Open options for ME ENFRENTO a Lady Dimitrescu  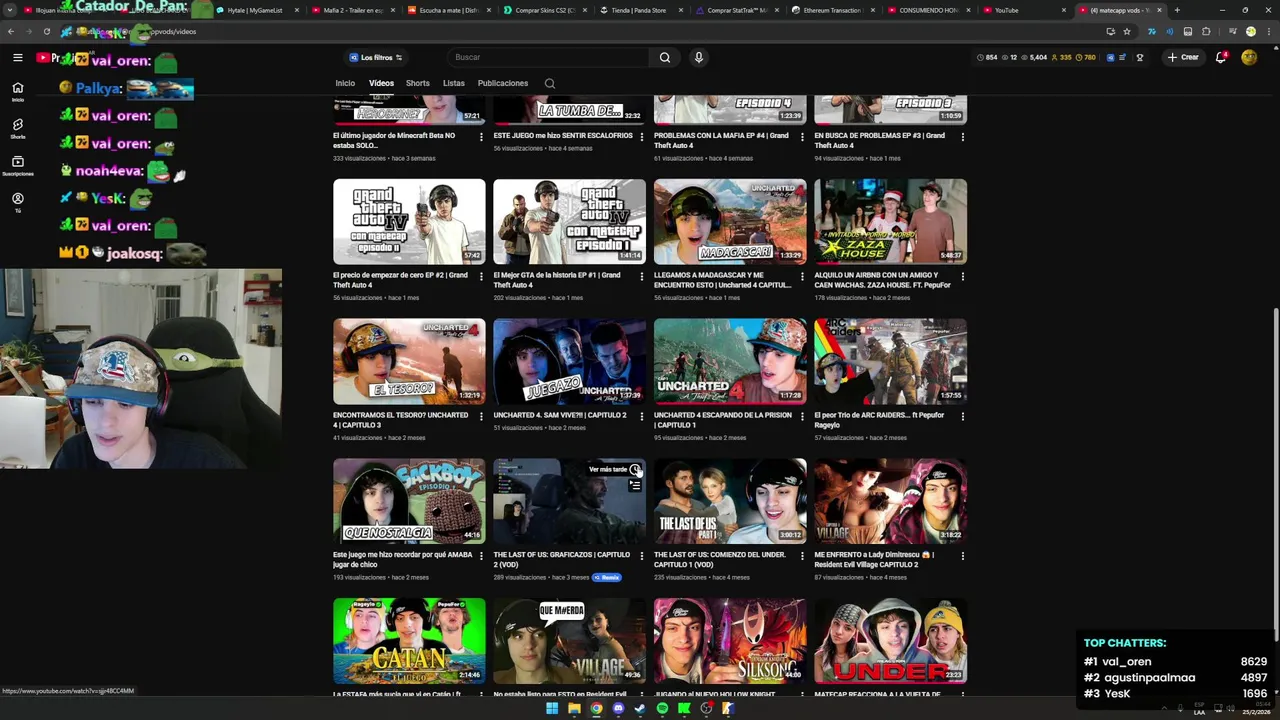click(962, 556)
